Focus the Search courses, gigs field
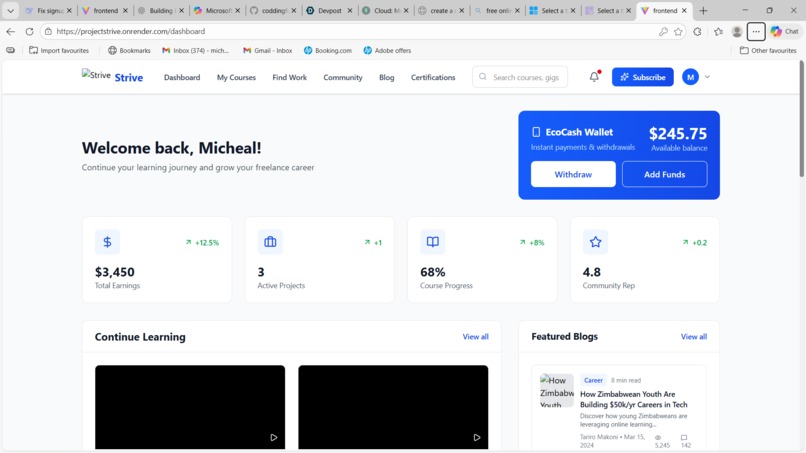The height and width of the screenshot is (453, 806). point(520,77)
